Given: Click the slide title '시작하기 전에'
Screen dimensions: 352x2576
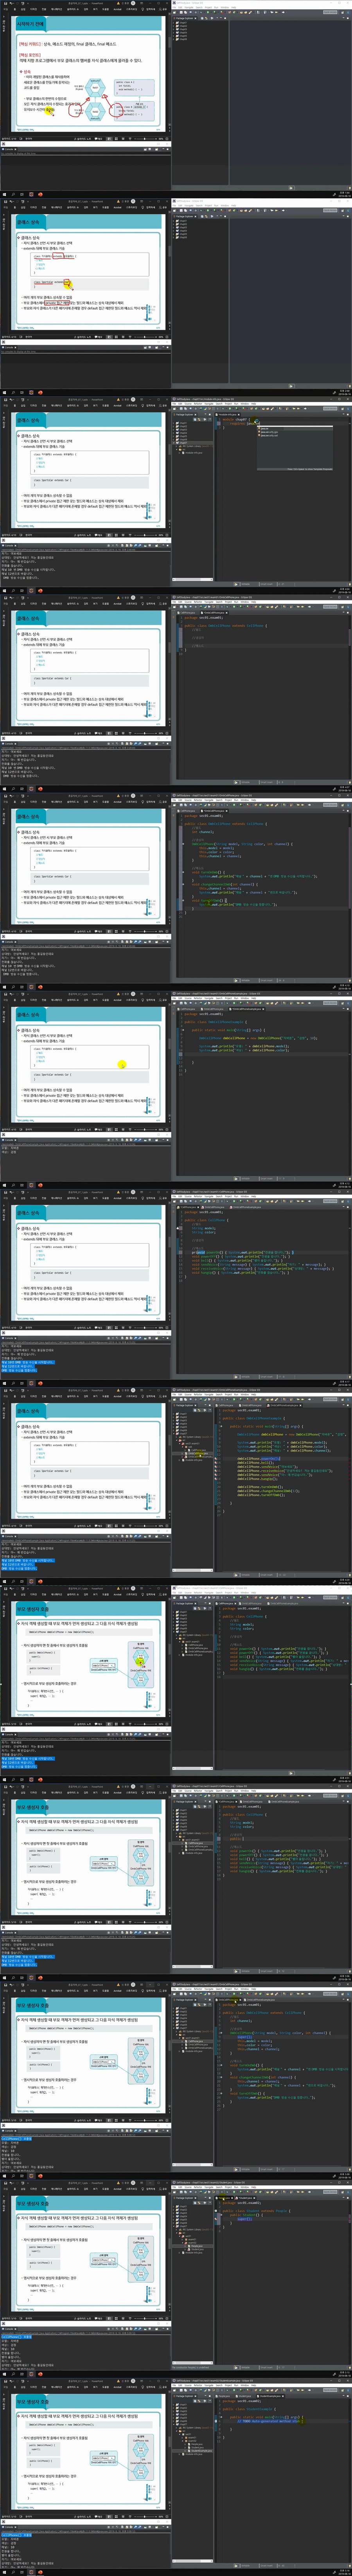Looking at the screenshot, I should click(30, 23).
